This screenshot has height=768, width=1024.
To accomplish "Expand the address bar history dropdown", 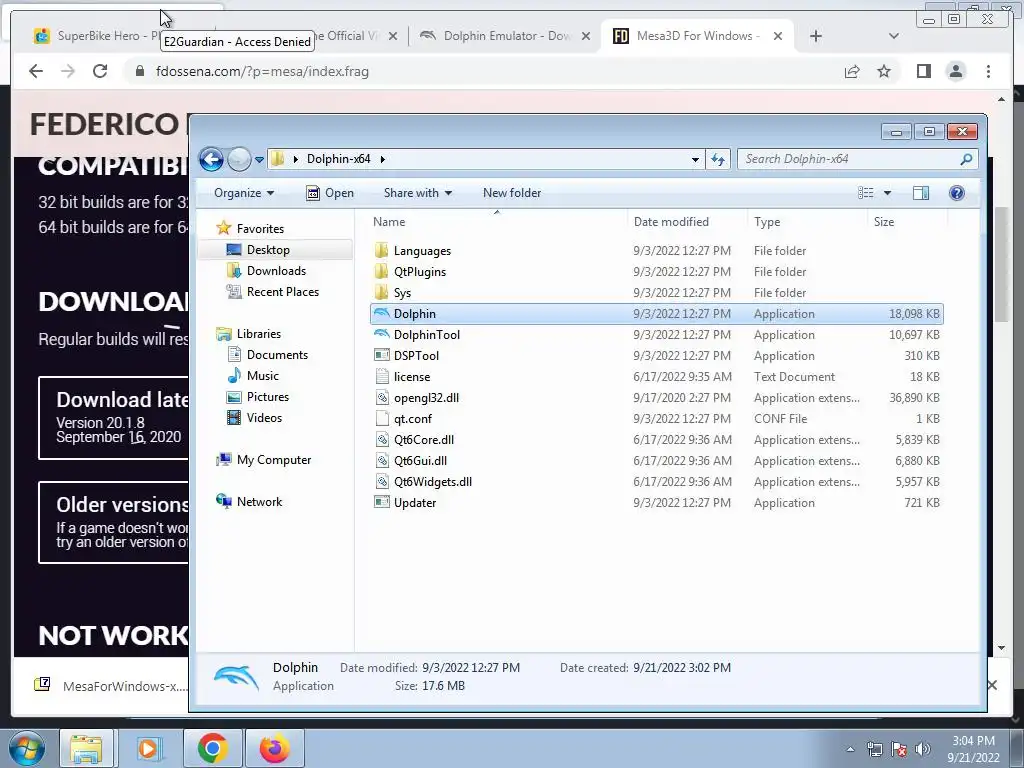I will click(x=695, y=159).
